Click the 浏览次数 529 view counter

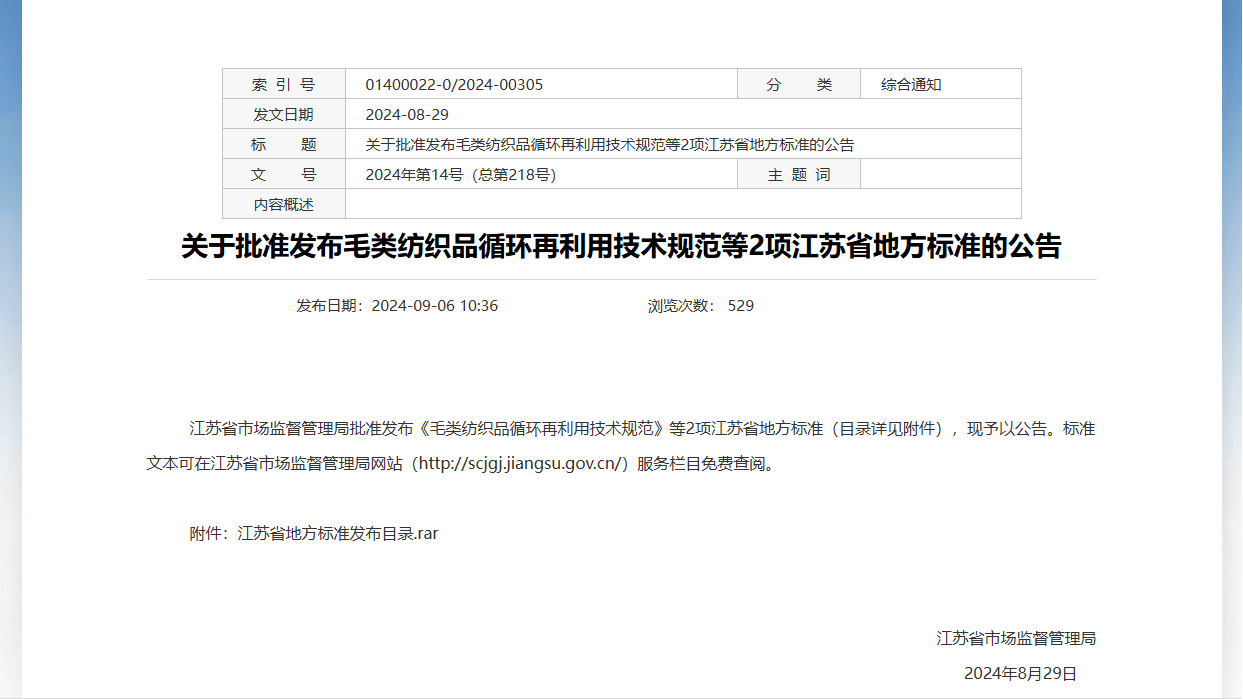pyautogui.click(x=700, y=306)
